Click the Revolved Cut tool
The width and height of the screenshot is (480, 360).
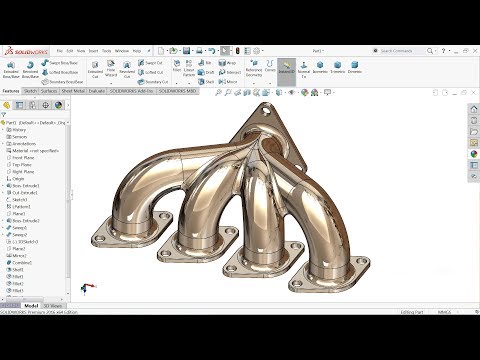tap(127, 69)
